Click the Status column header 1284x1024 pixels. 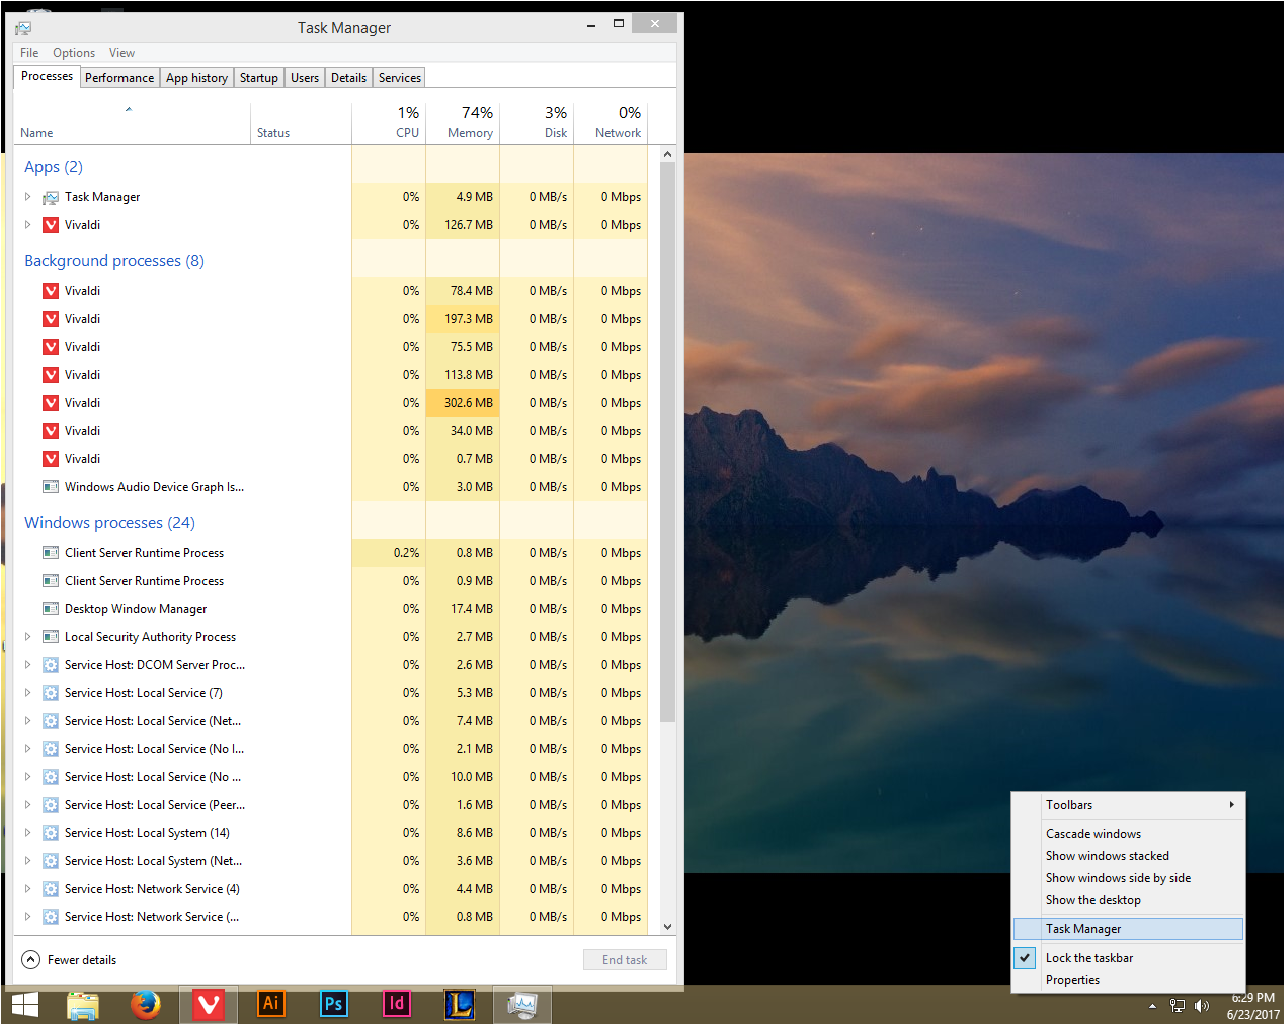tap(300, 124)
